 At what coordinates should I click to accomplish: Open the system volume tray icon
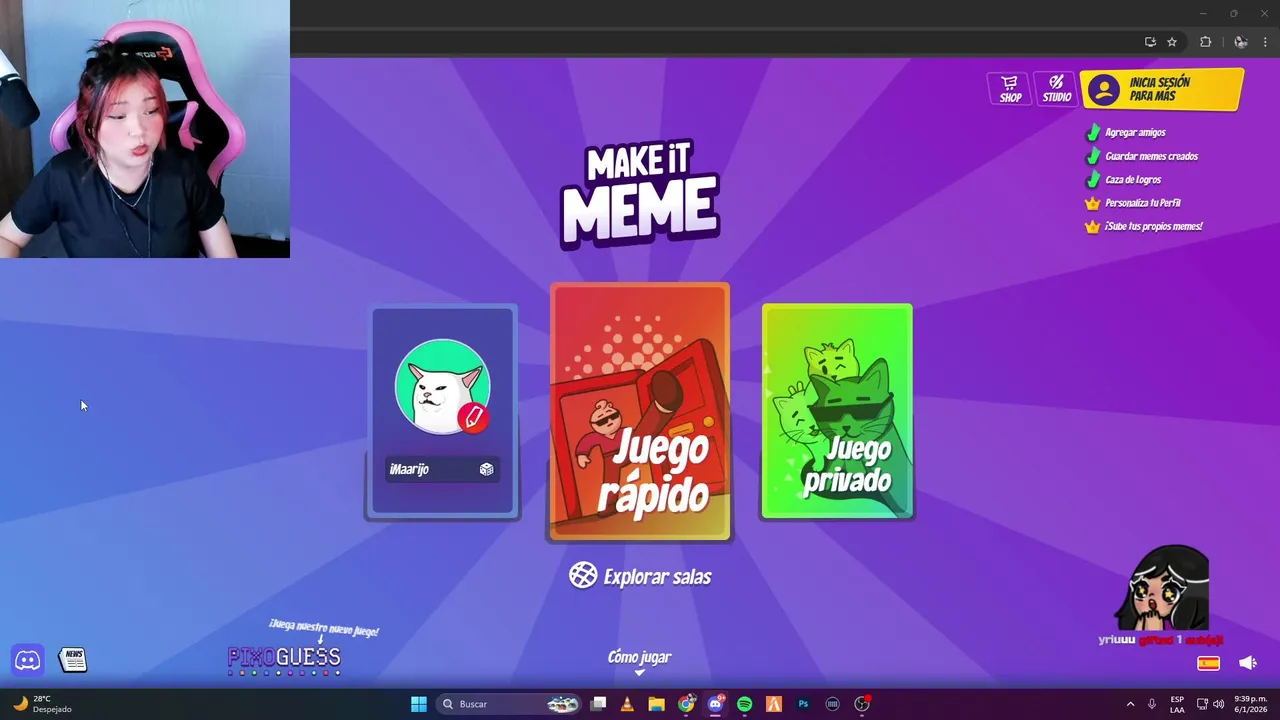[1218, 704]
